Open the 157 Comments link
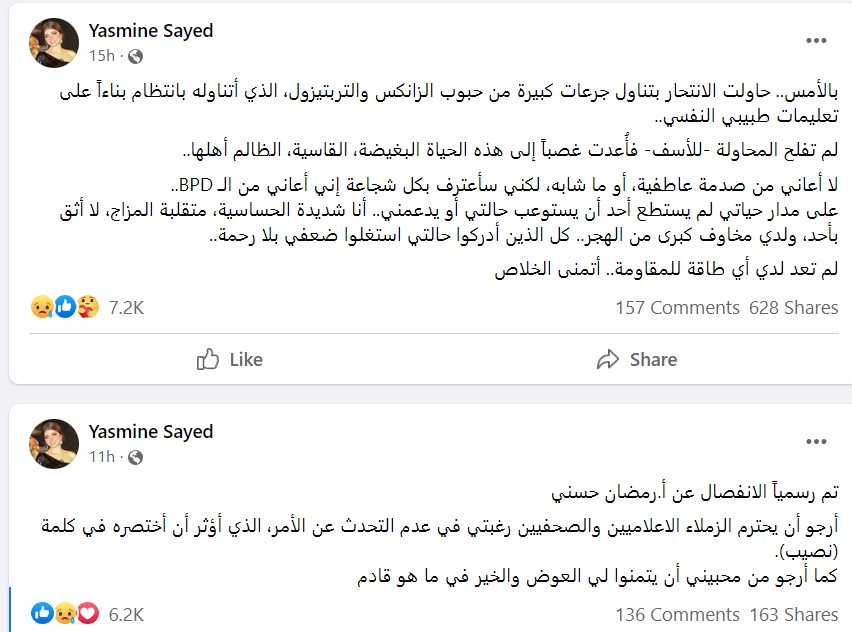Image resolution: width=852 pixels, height=632 pixels. [x=675, y=308]
